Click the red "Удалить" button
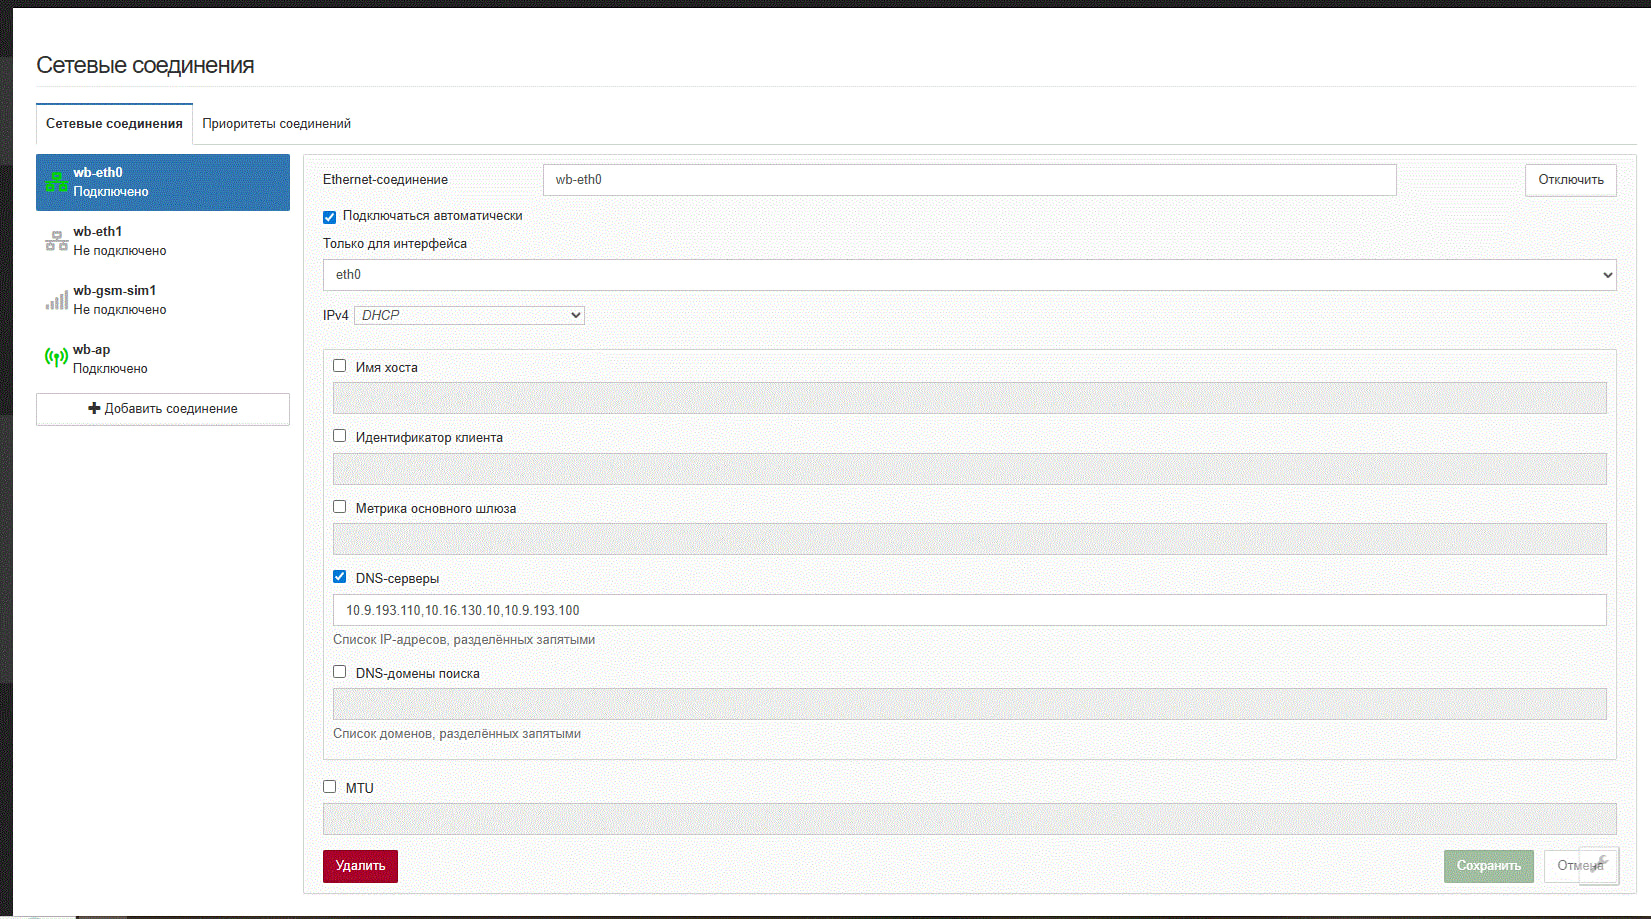 point(360,866)
